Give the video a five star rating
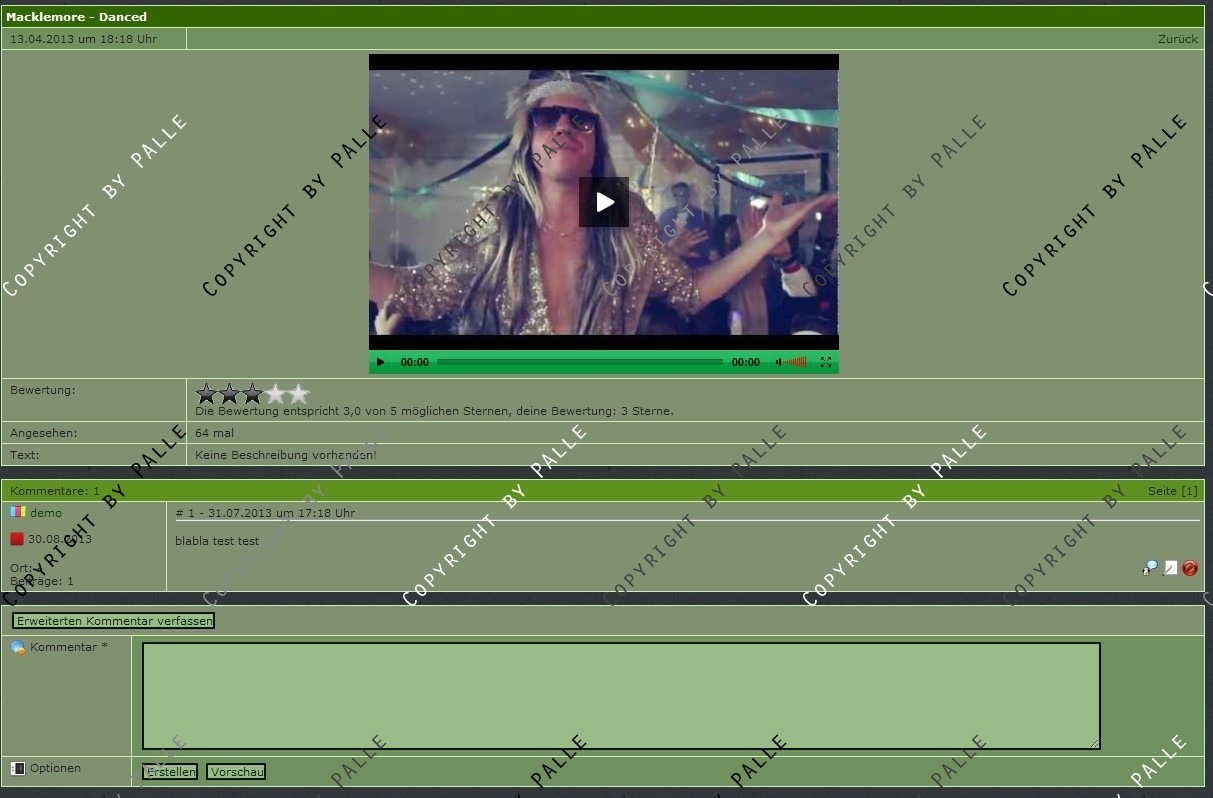This screenshot has width=1213, height=798. 299,394
